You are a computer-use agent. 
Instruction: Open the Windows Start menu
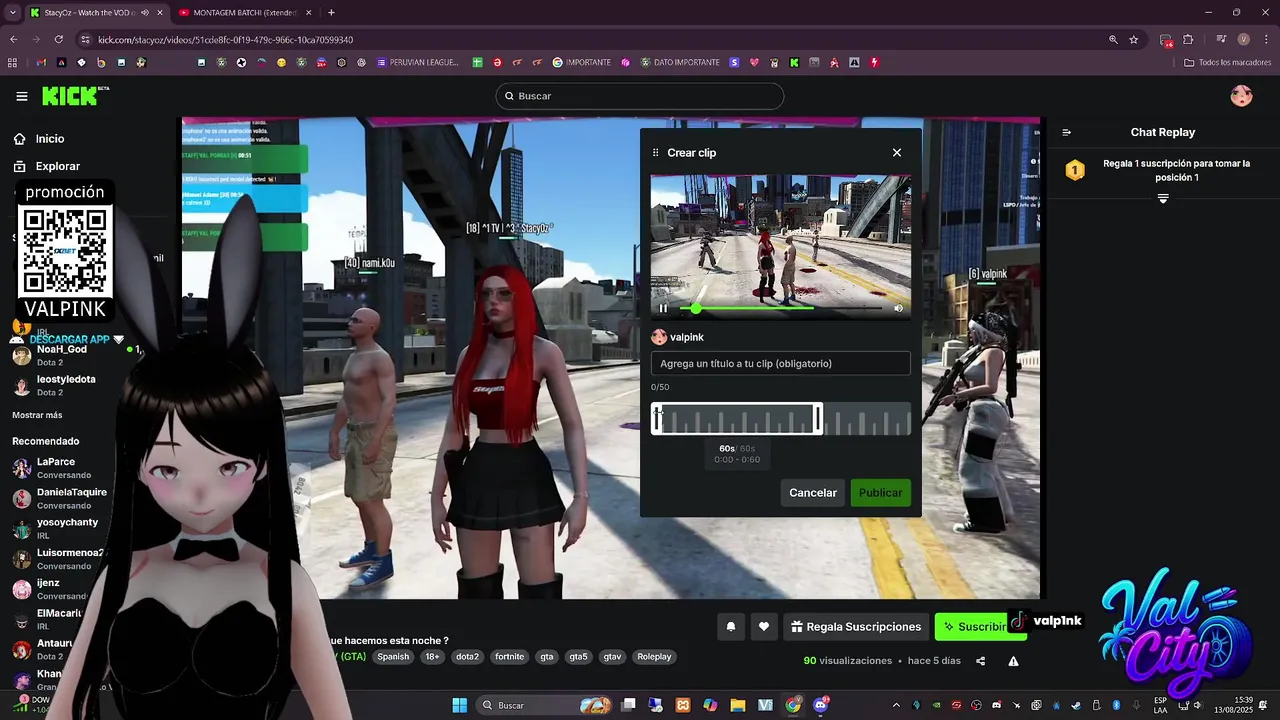click(x=459, y=705)
